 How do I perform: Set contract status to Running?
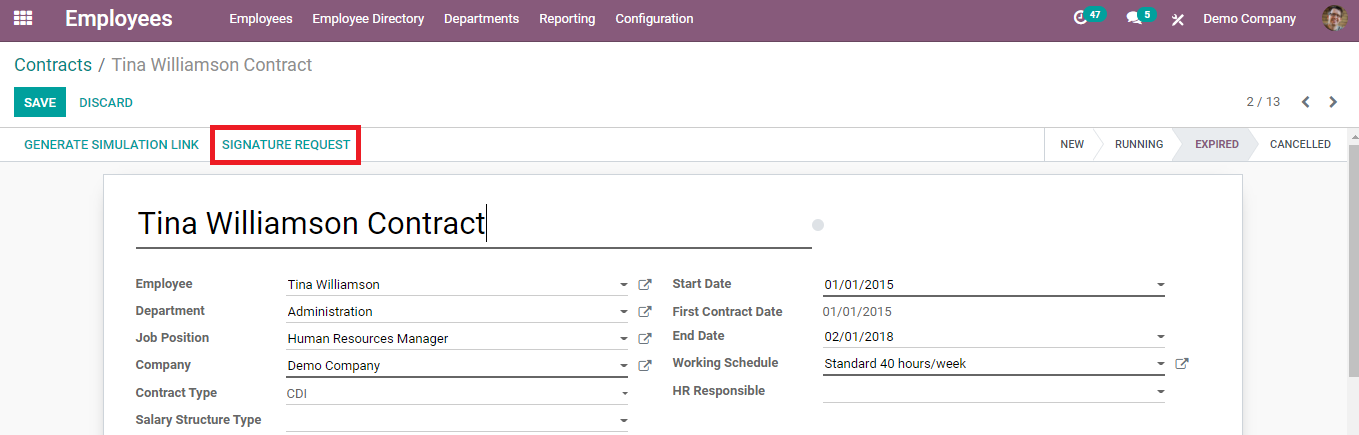1138,144
